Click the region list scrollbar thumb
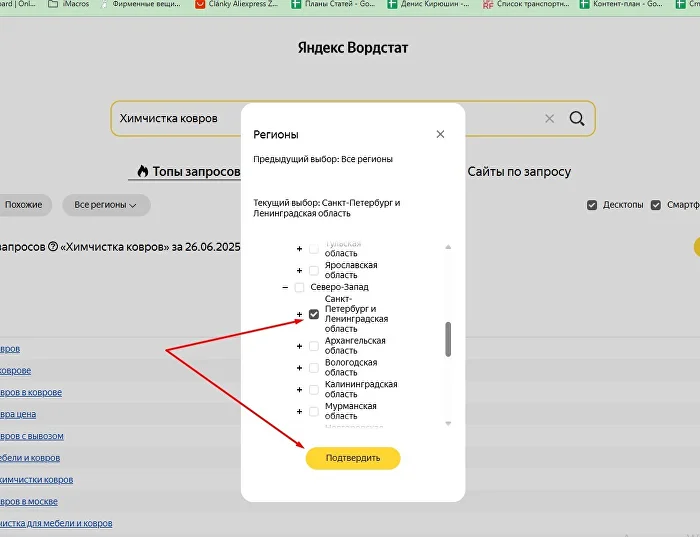Viewport: 700px width, 537px height. [448, 339]
